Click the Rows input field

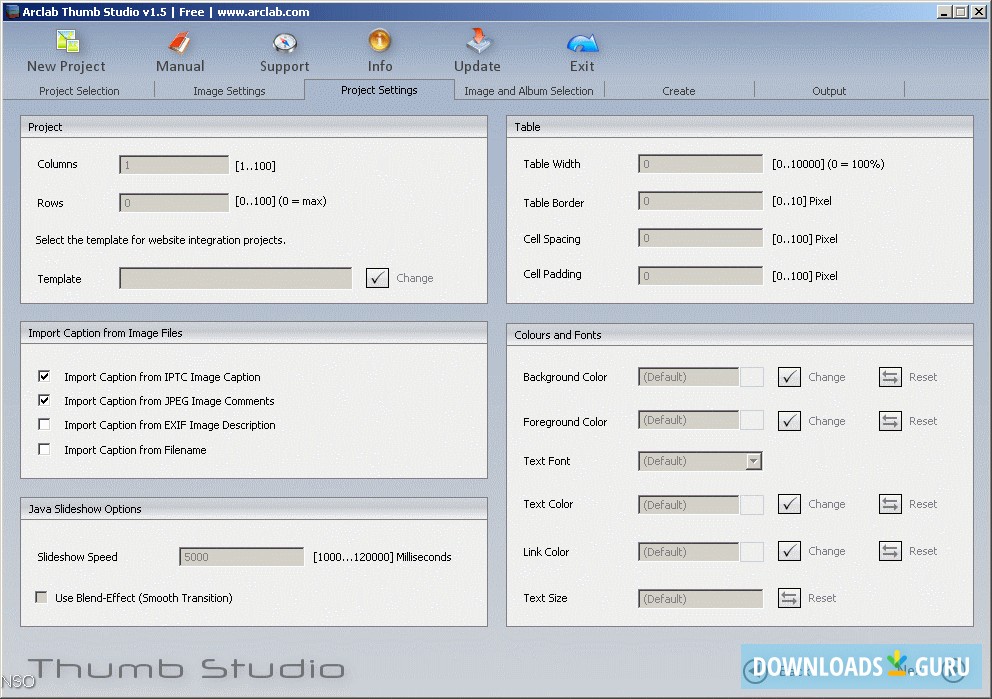174,202
